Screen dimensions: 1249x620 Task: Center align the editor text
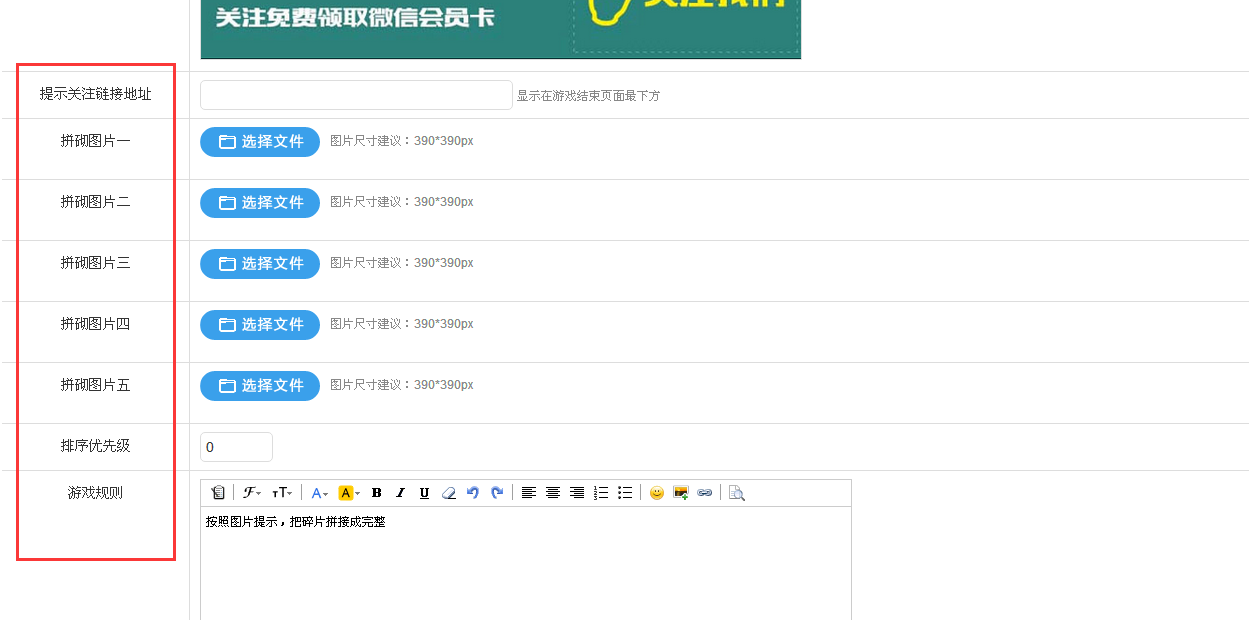click(553, 493)
